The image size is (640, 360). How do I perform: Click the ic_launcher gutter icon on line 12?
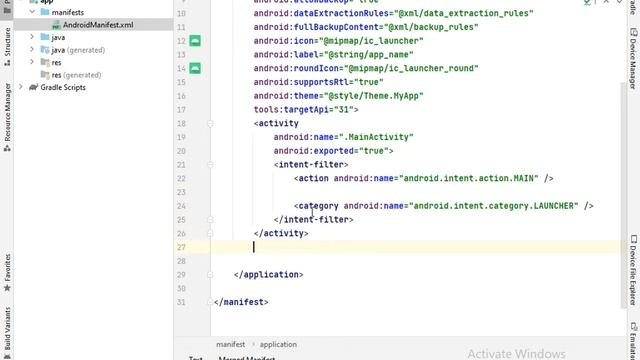[195, 41]
